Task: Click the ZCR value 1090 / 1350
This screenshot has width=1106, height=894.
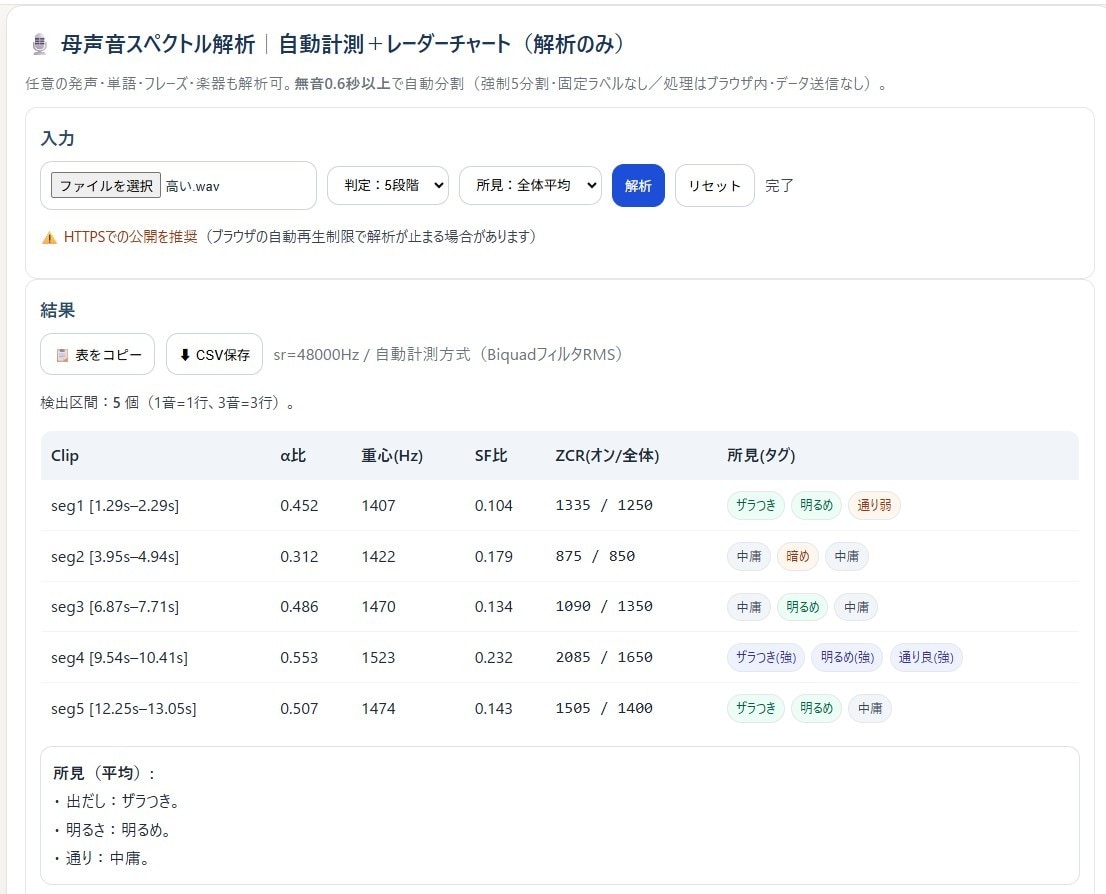Action: [x=604, y=606]
